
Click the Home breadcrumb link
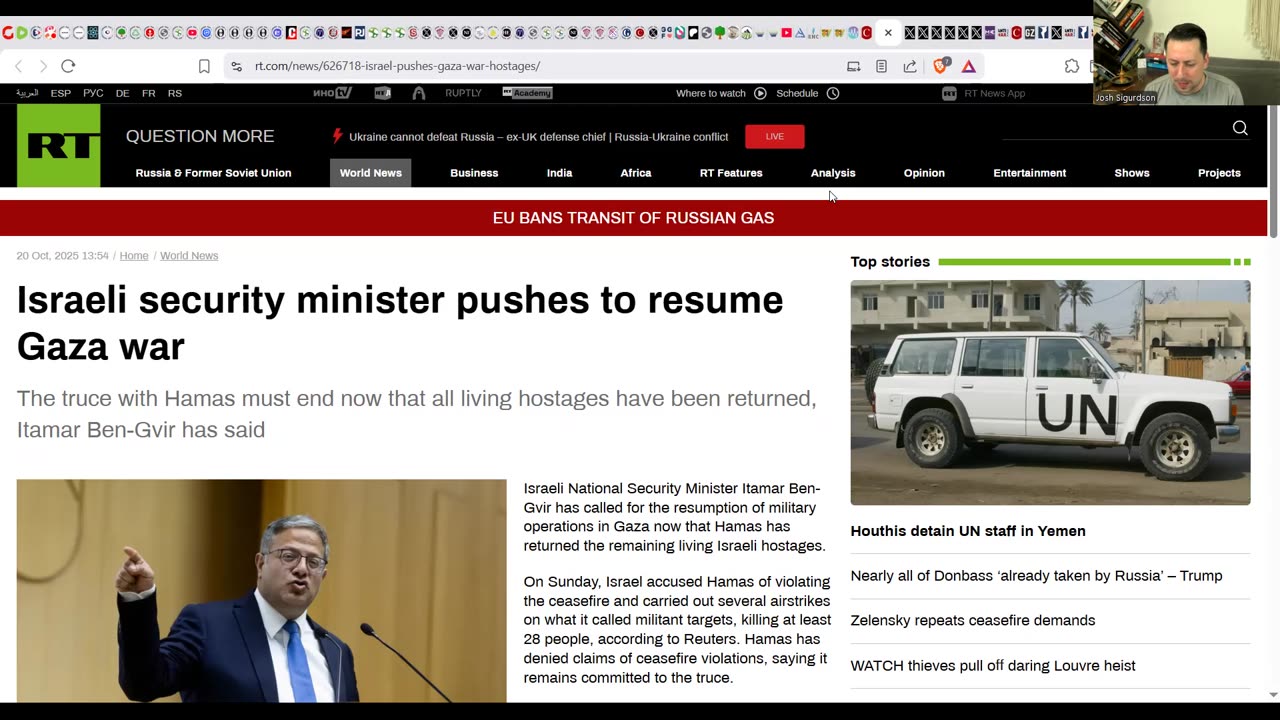pyautogui.click(x=134, y=256)
